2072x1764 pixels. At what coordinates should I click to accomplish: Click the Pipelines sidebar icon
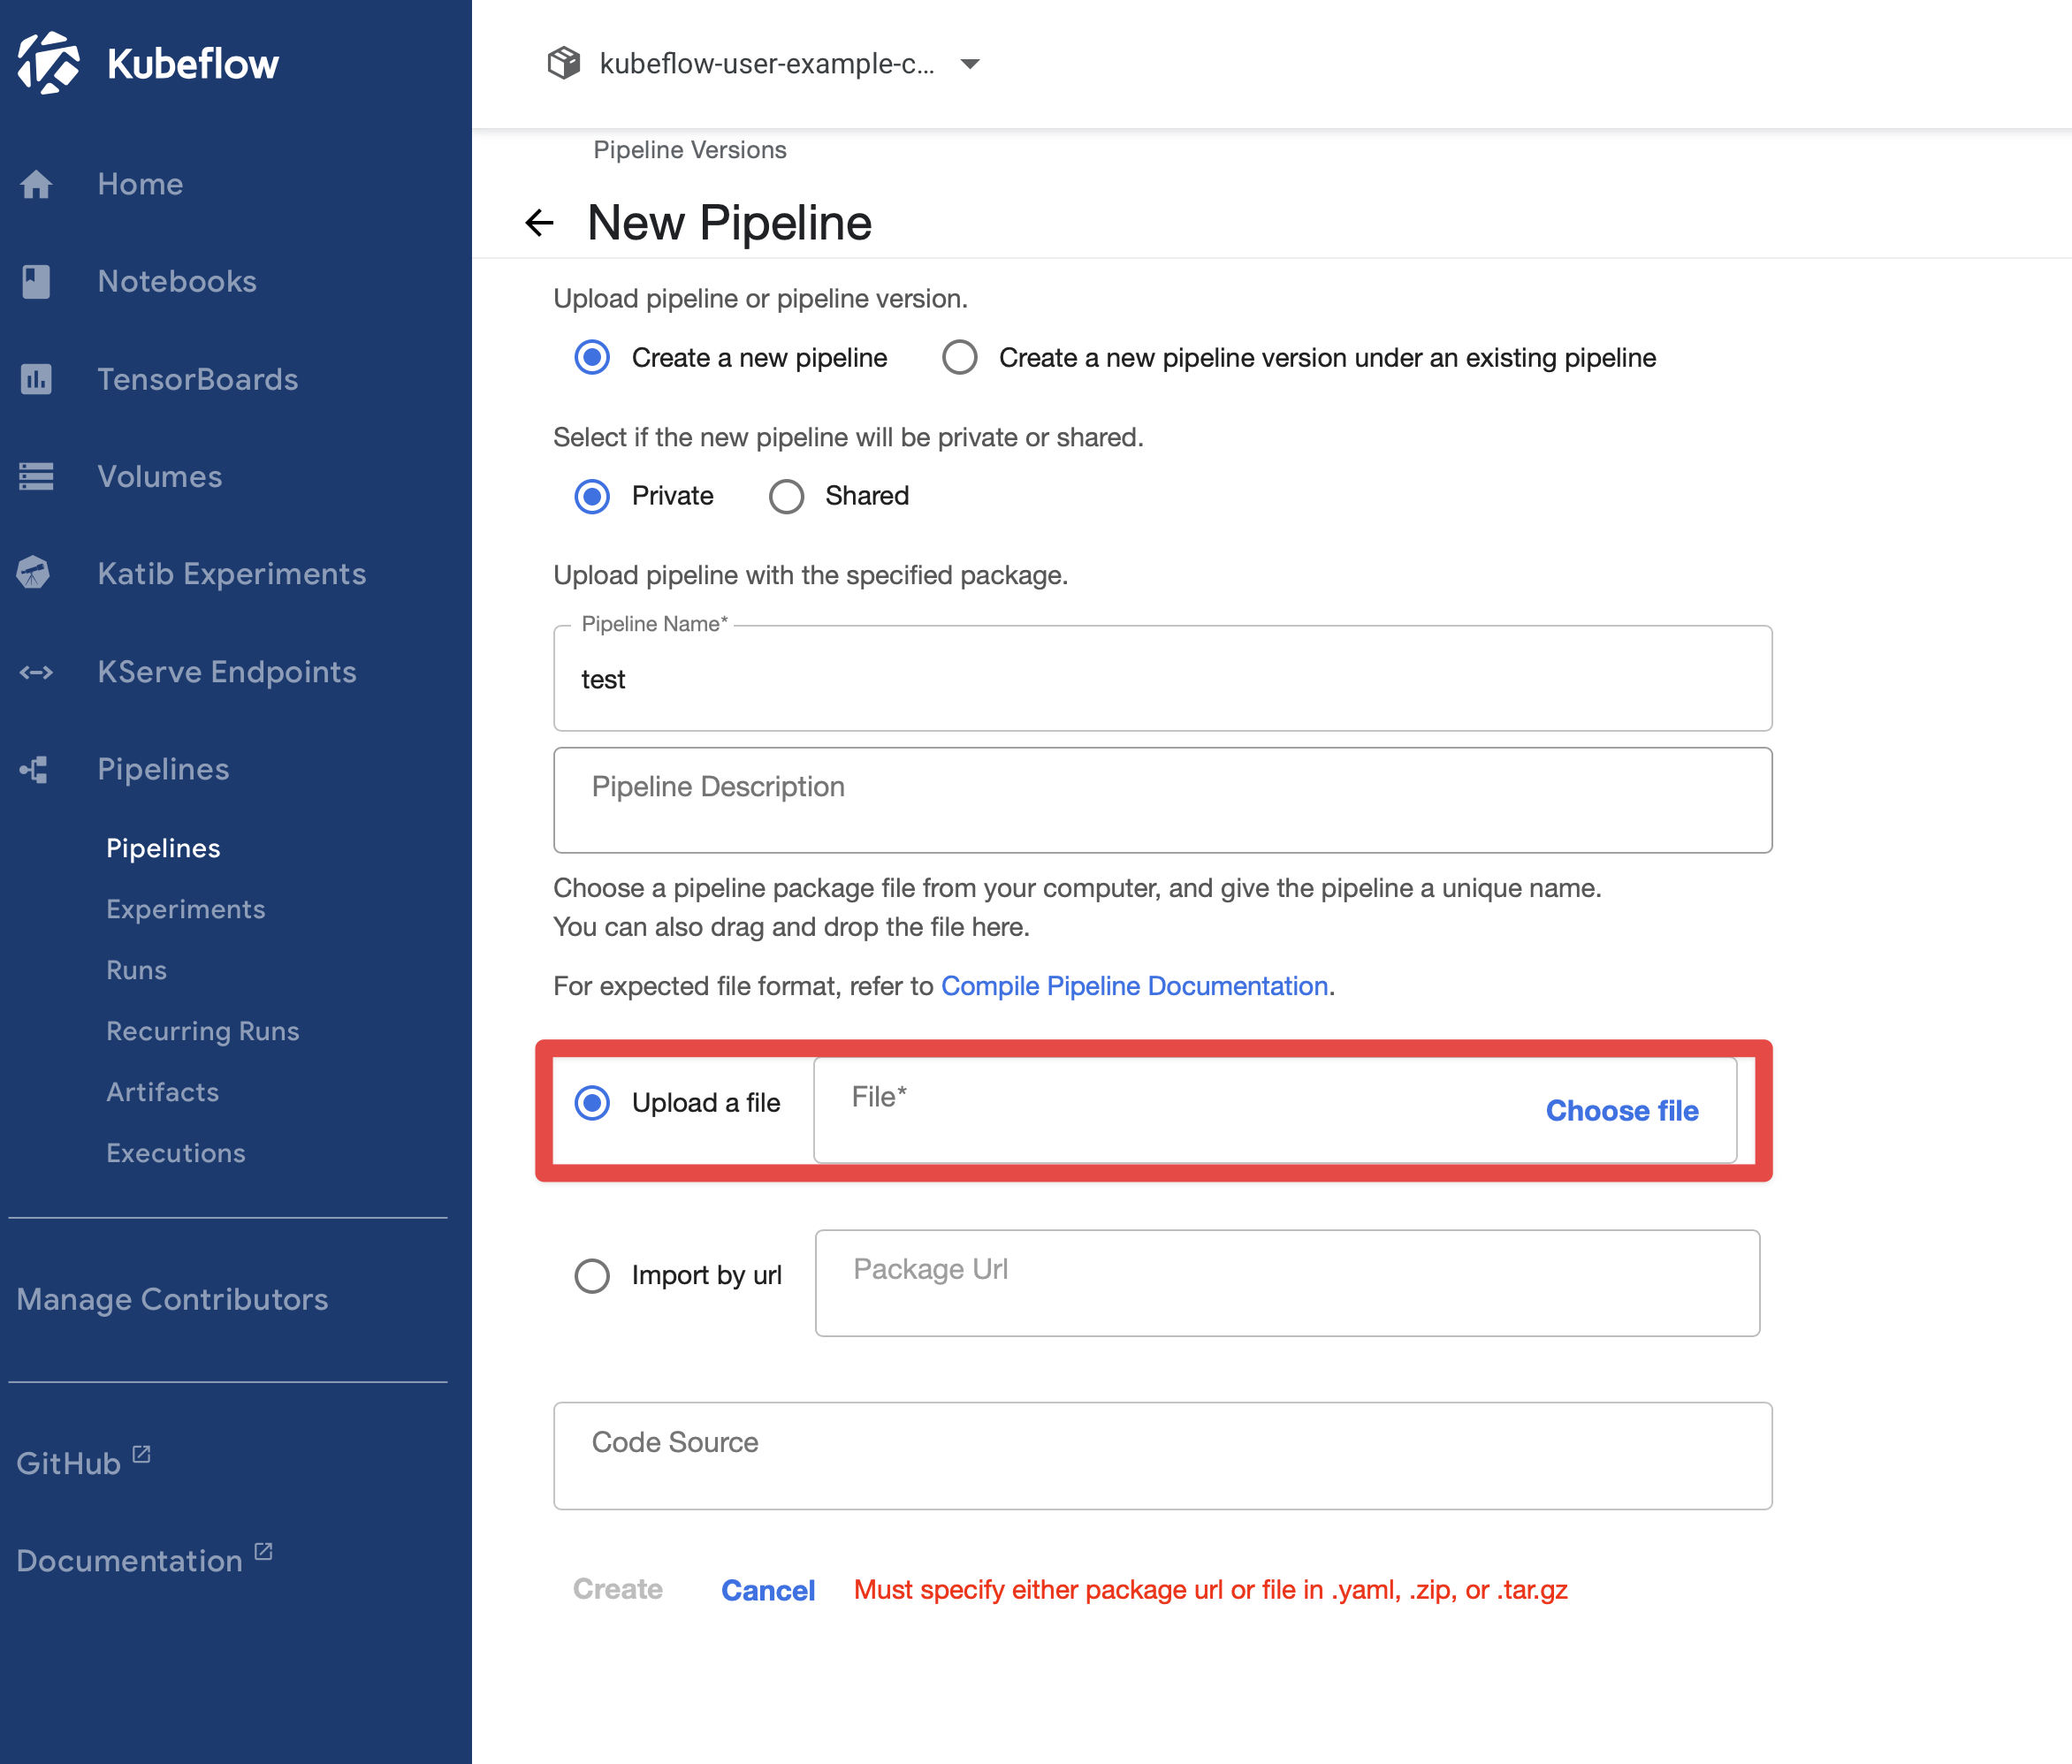click(x=34, y=769)
